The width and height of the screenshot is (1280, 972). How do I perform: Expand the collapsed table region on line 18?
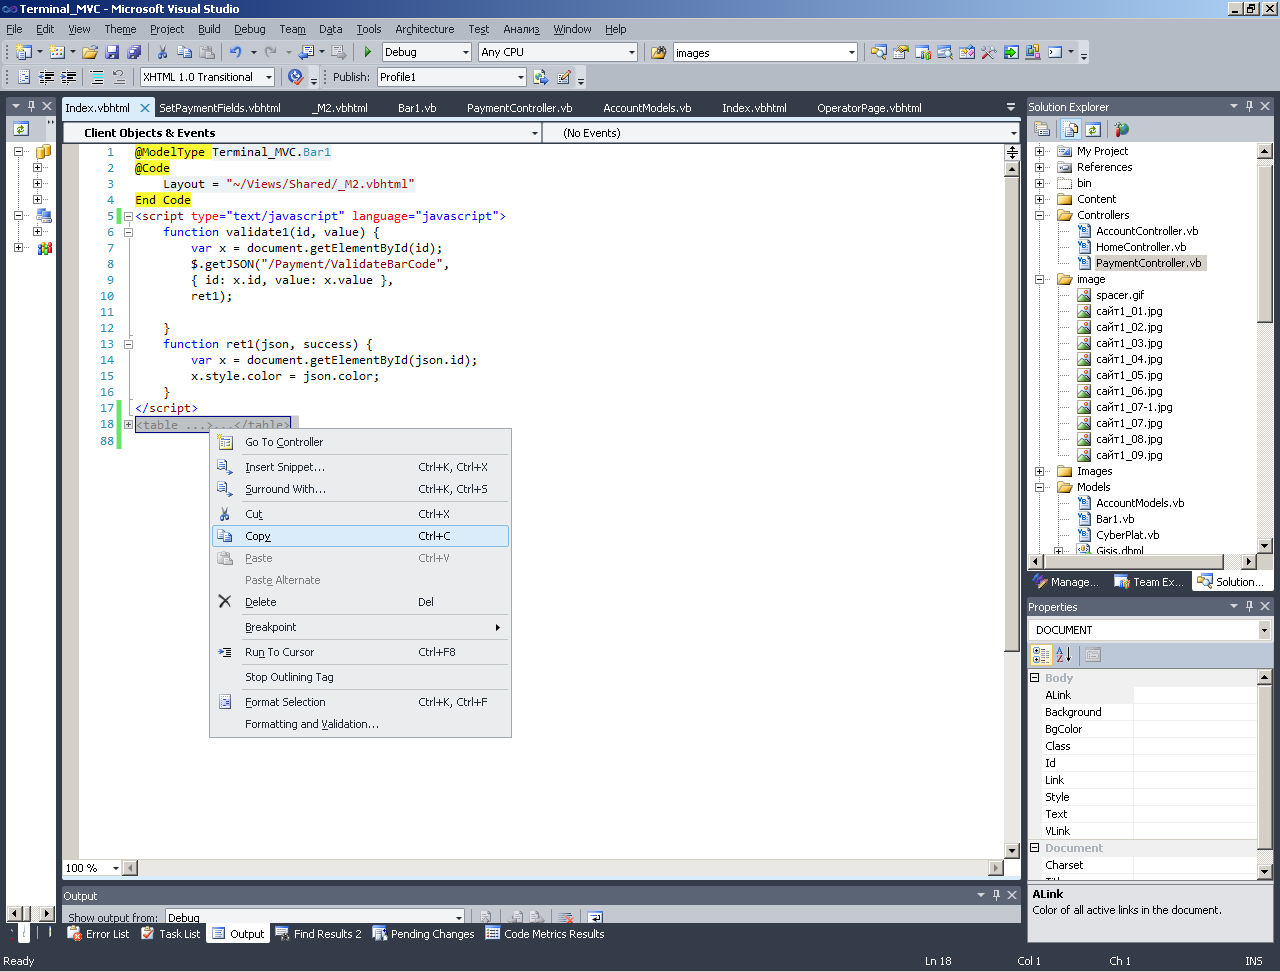pos(128,425)
